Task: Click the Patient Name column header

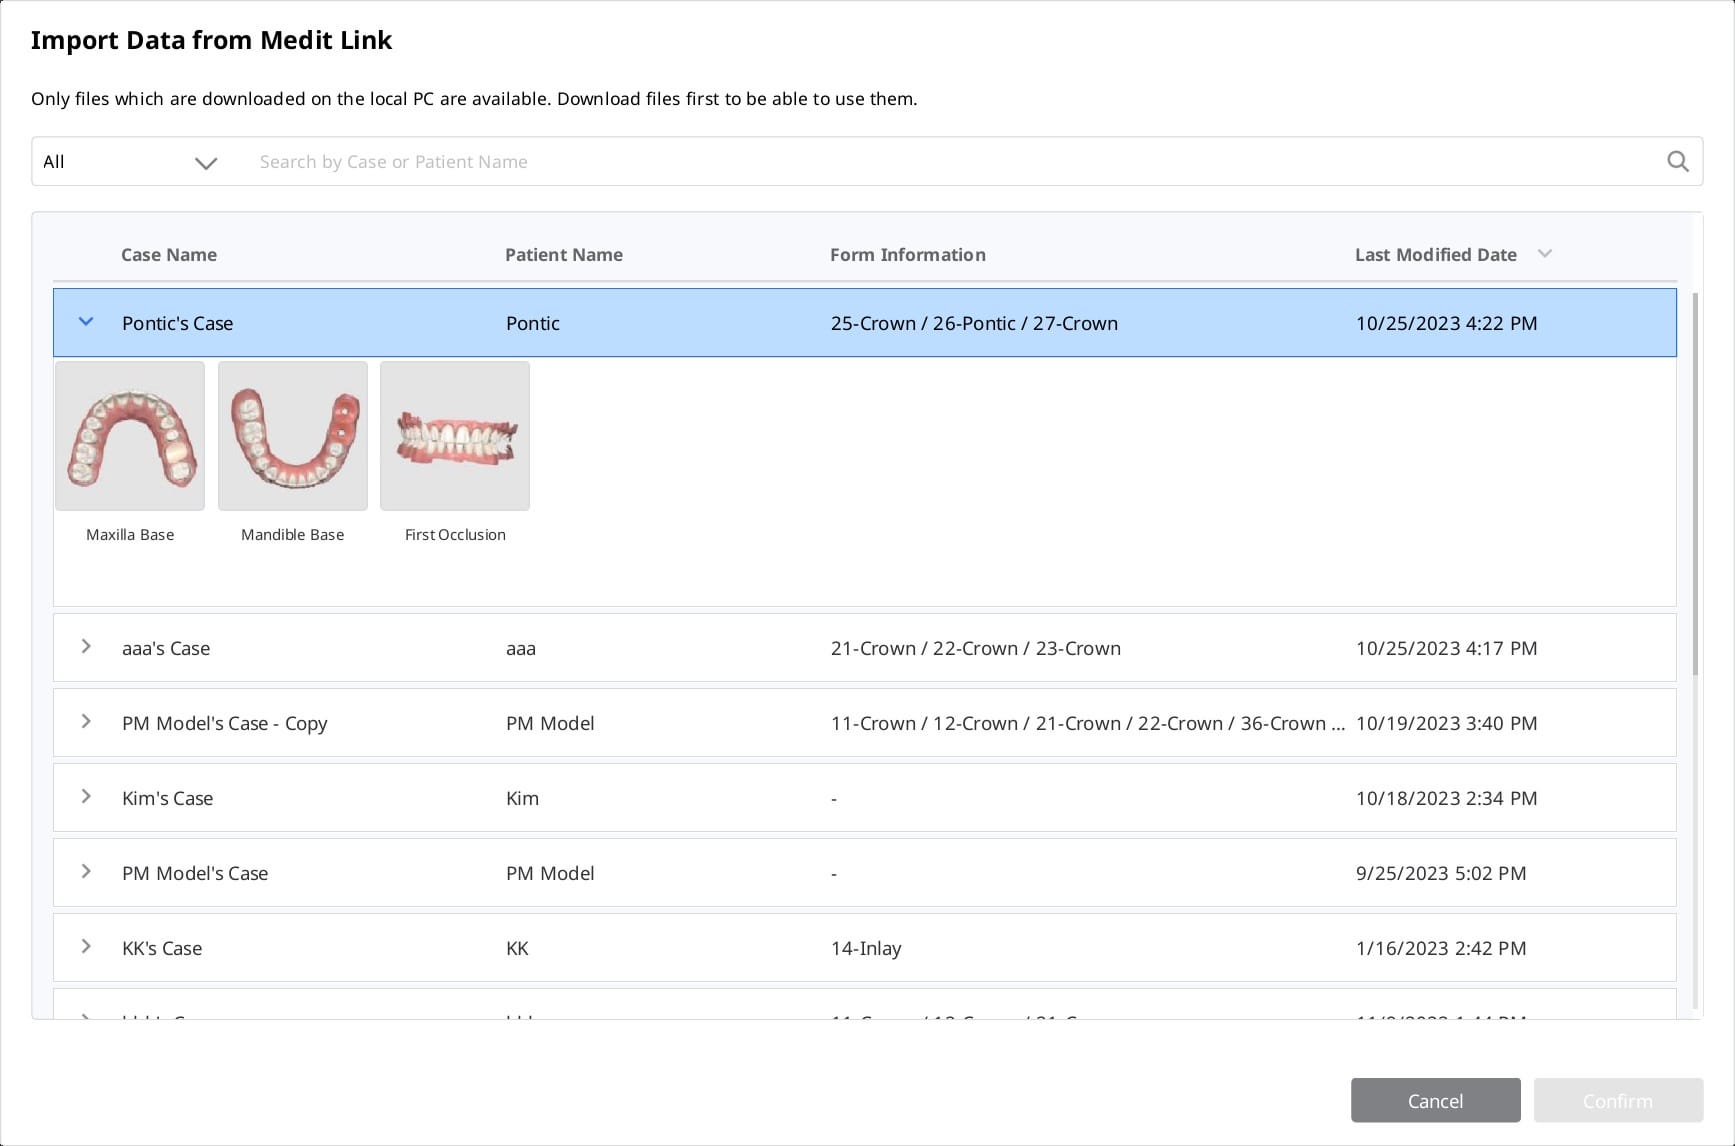Action: [563, 255]
